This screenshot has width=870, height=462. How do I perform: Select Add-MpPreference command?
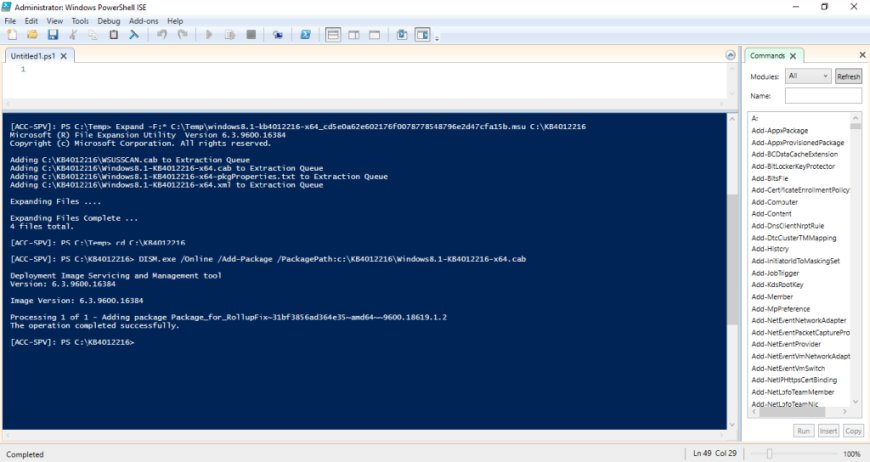pos(781,309)
